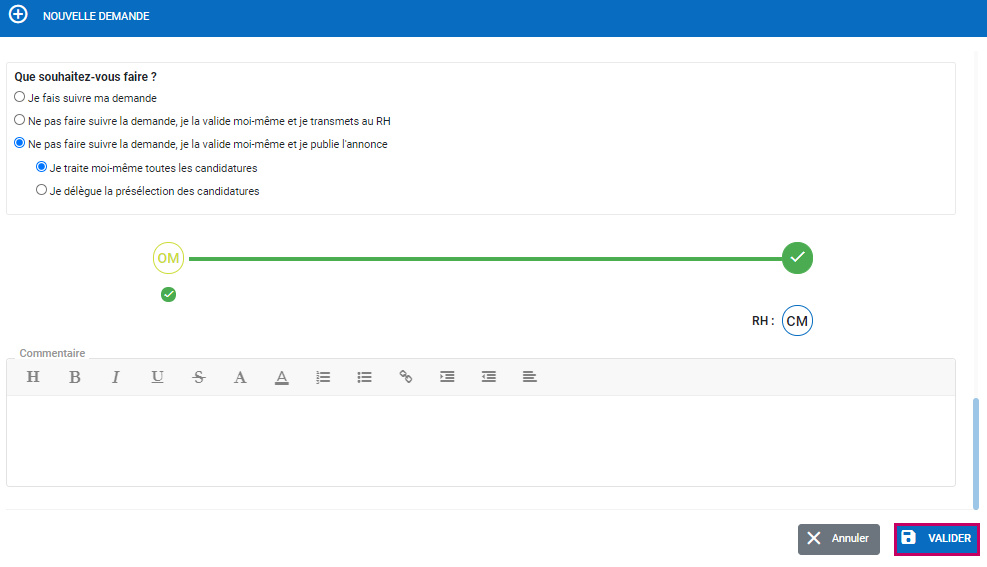Toggle italic formatting in comment toolbar
Screen dimensions: 987x567
point(116,377)
